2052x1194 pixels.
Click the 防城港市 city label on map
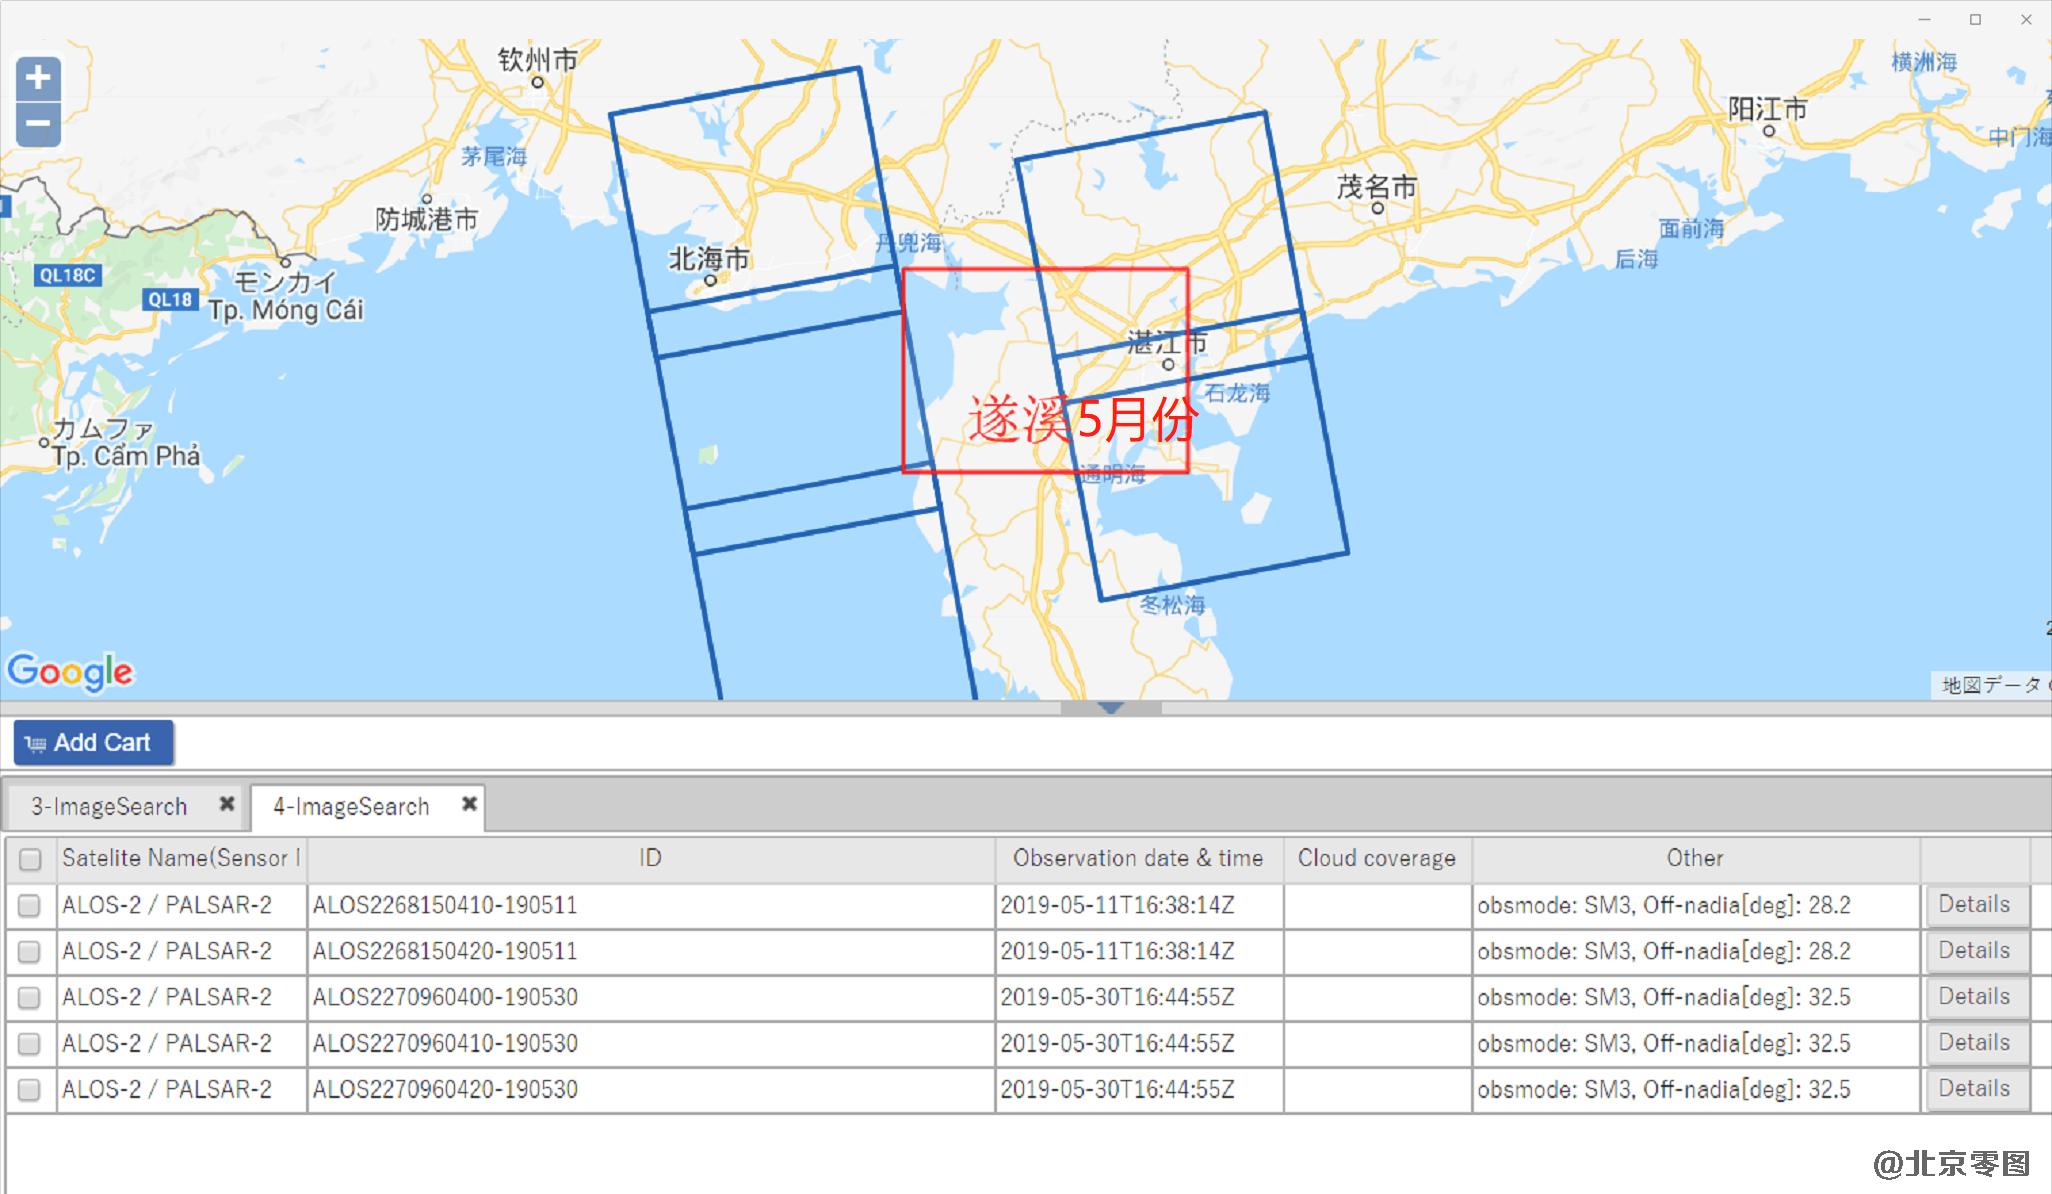[427, 219]
